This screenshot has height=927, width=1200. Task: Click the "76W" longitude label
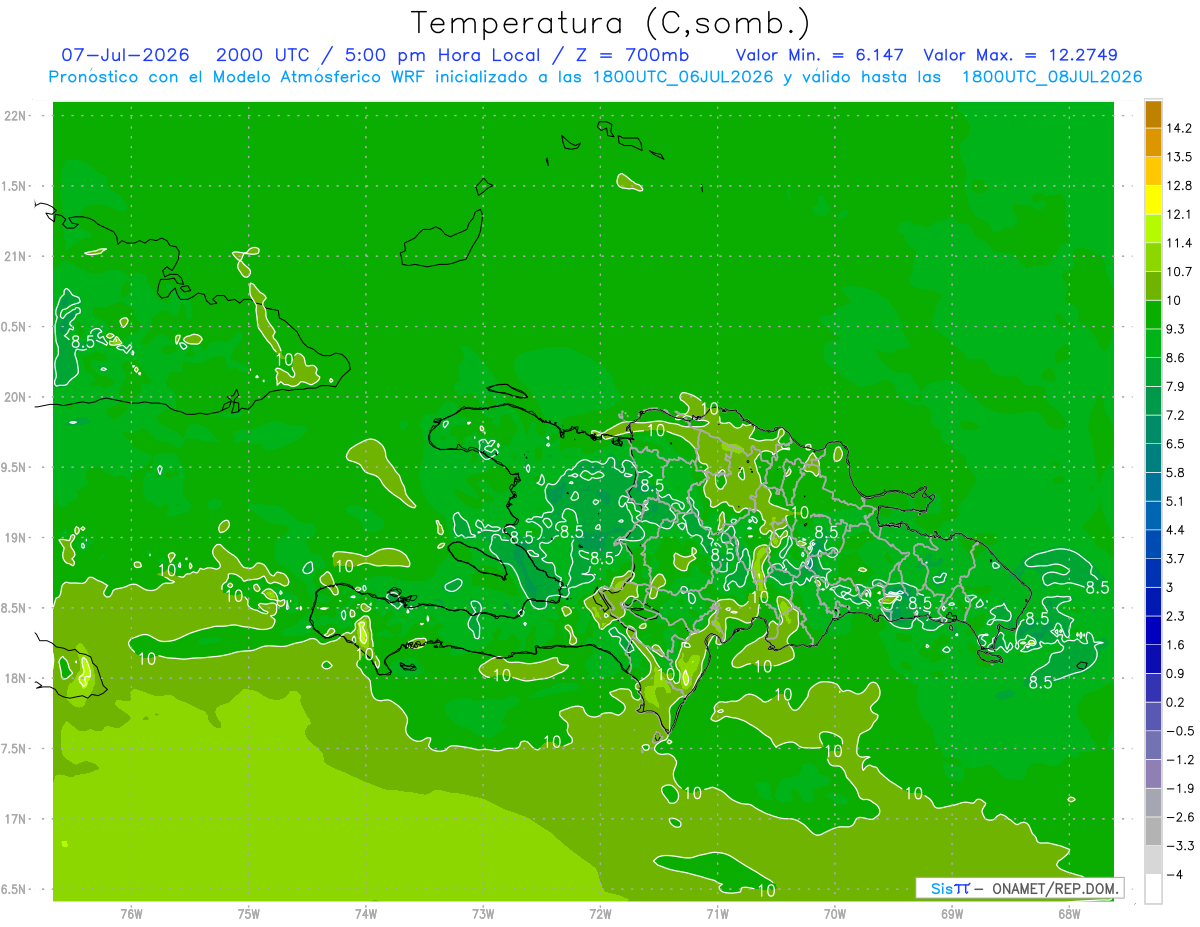131,913
